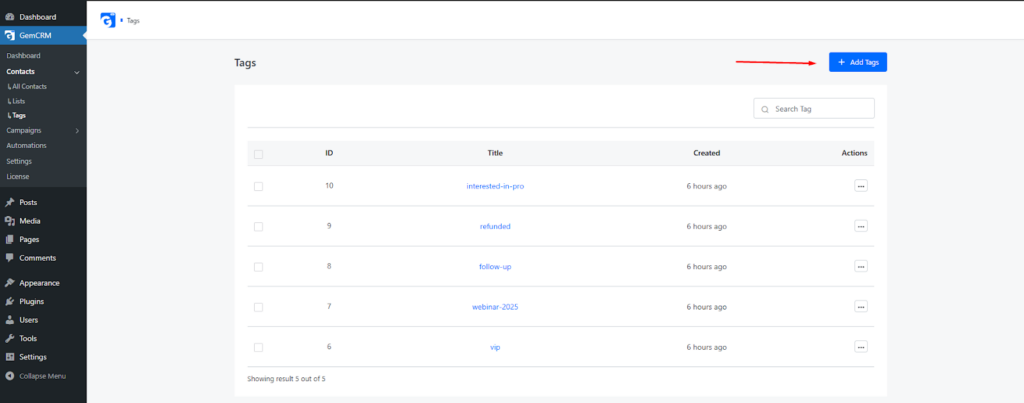
Task: Focus the Search Tag input field
Action: (814, 108)
